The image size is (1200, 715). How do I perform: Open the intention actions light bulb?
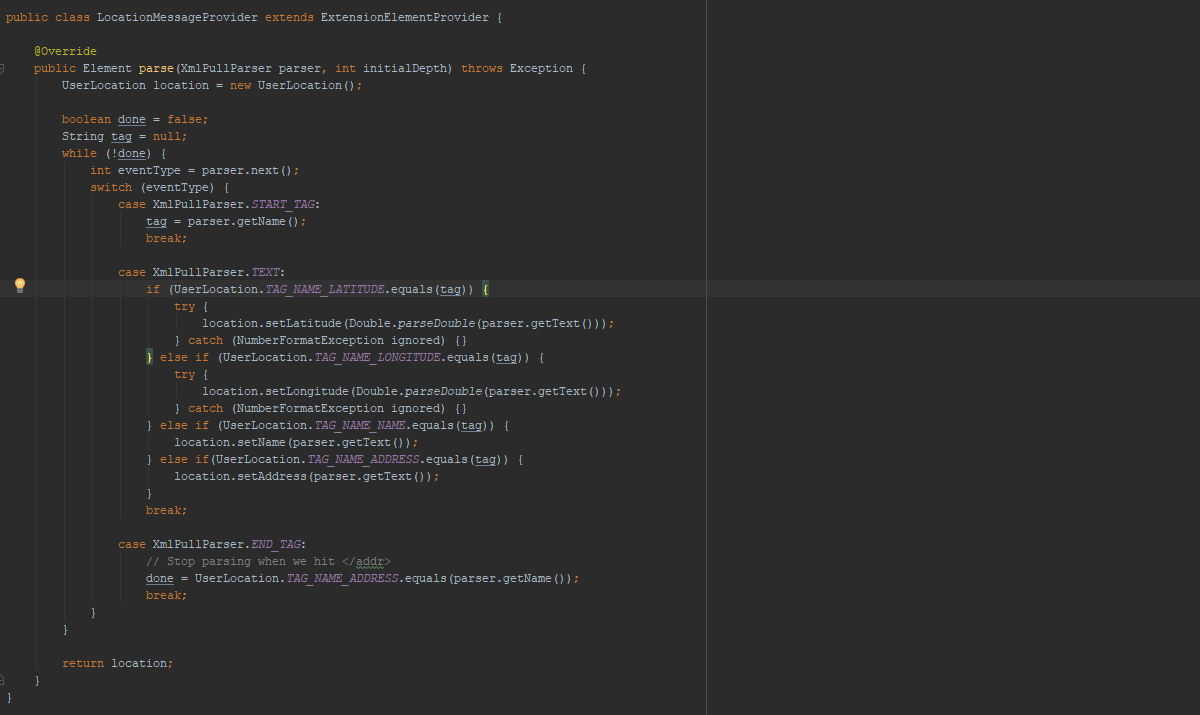pos(19,285)
